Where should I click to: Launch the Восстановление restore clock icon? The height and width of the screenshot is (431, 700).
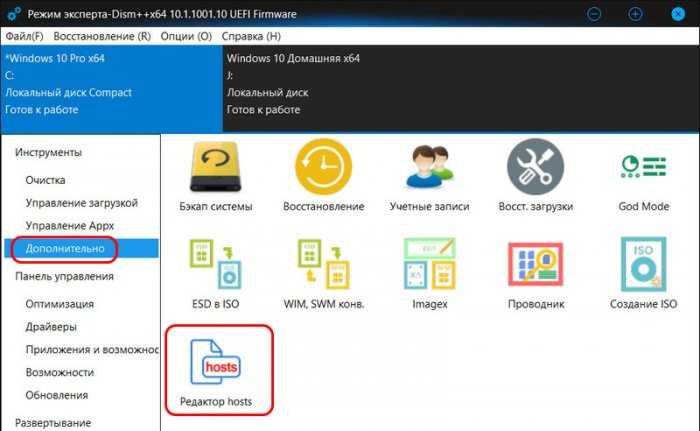pyautogui.click(x=324, y=167)
